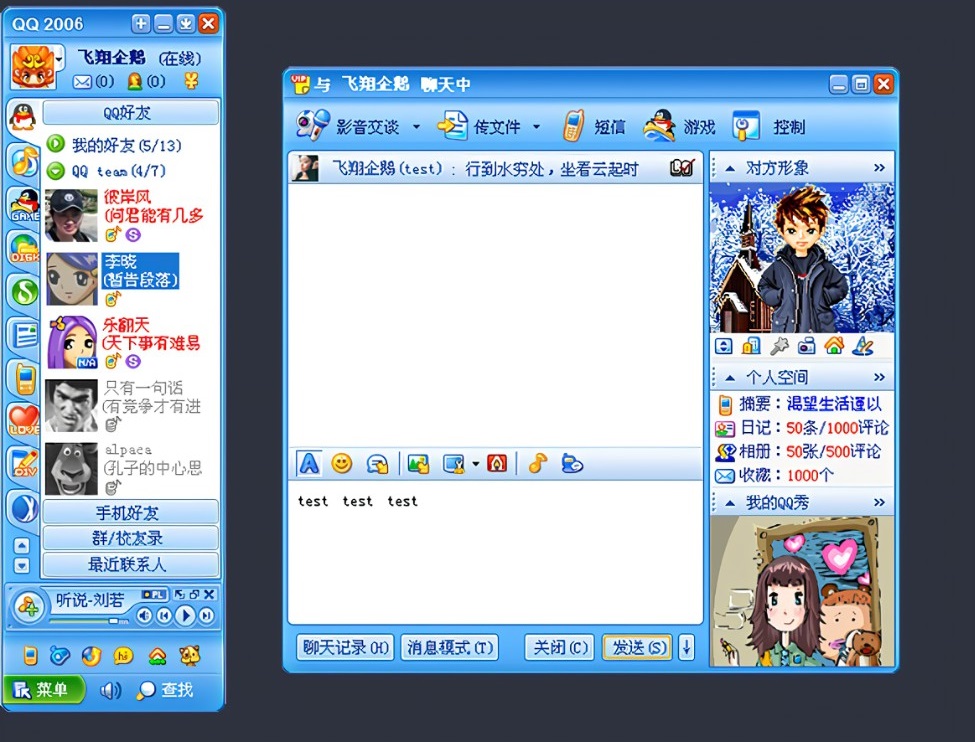
Task: Open the 菜单 menu button
Action: click(42, 690)
